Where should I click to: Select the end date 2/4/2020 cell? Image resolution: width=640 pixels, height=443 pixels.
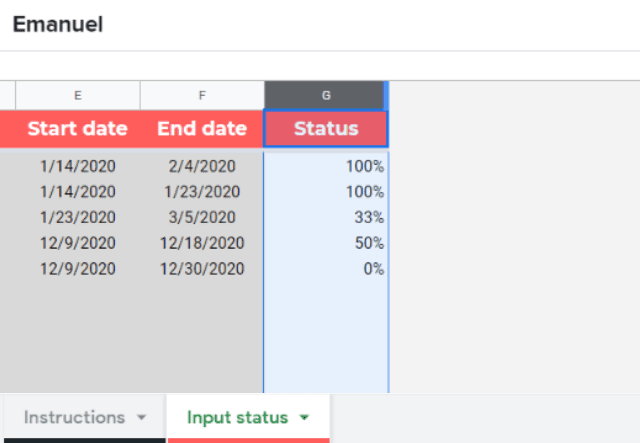click(202, 166)
